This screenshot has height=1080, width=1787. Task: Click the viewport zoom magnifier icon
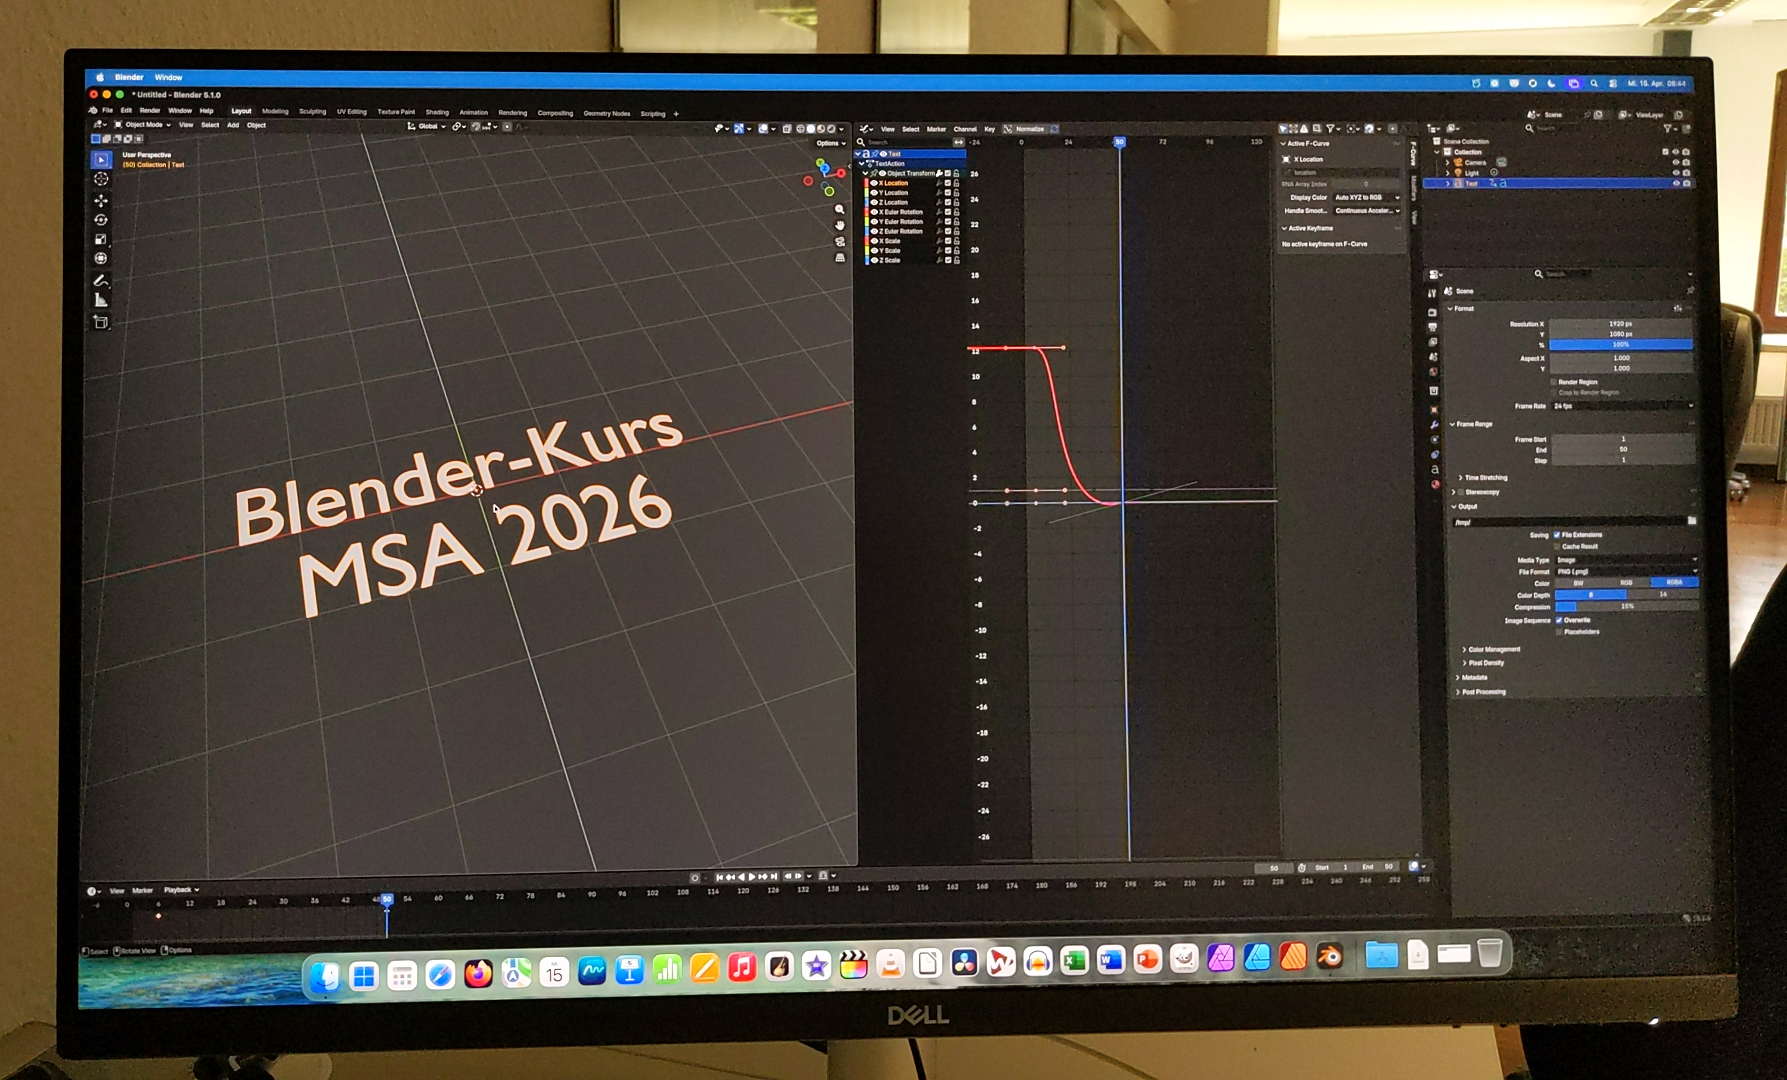tap(840, 209)
